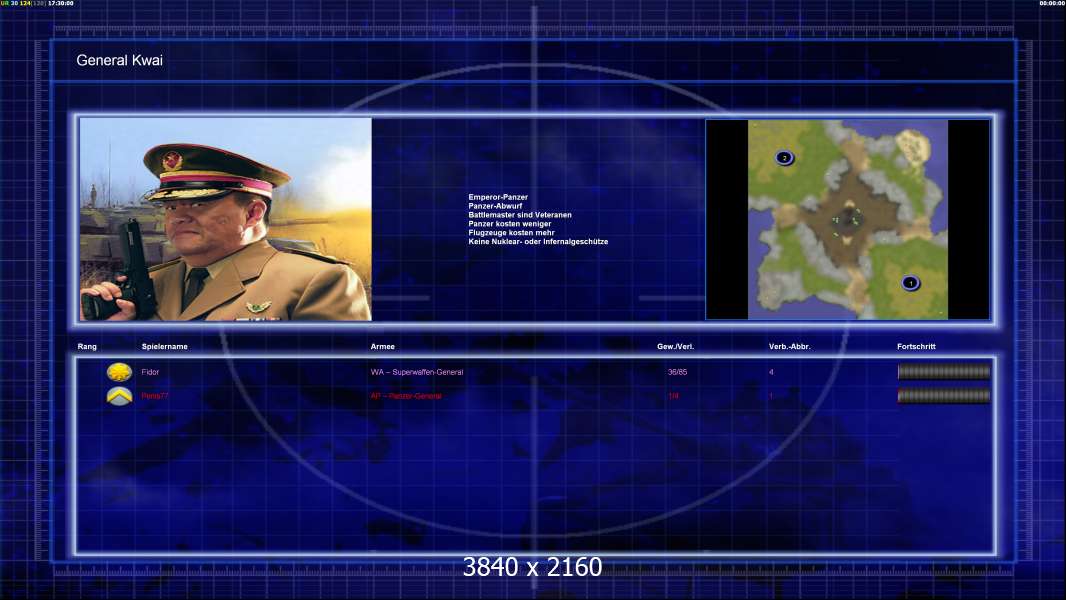Viewport: 1066px width, 600px height.
Task: Click Flugzeuge kosten mehr text
Action: [x=511, y=232]
